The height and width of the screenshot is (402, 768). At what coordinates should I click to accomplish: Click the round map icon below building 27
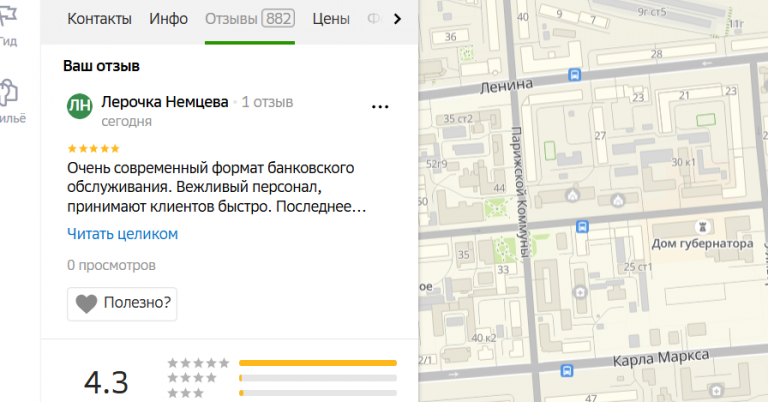618,200
